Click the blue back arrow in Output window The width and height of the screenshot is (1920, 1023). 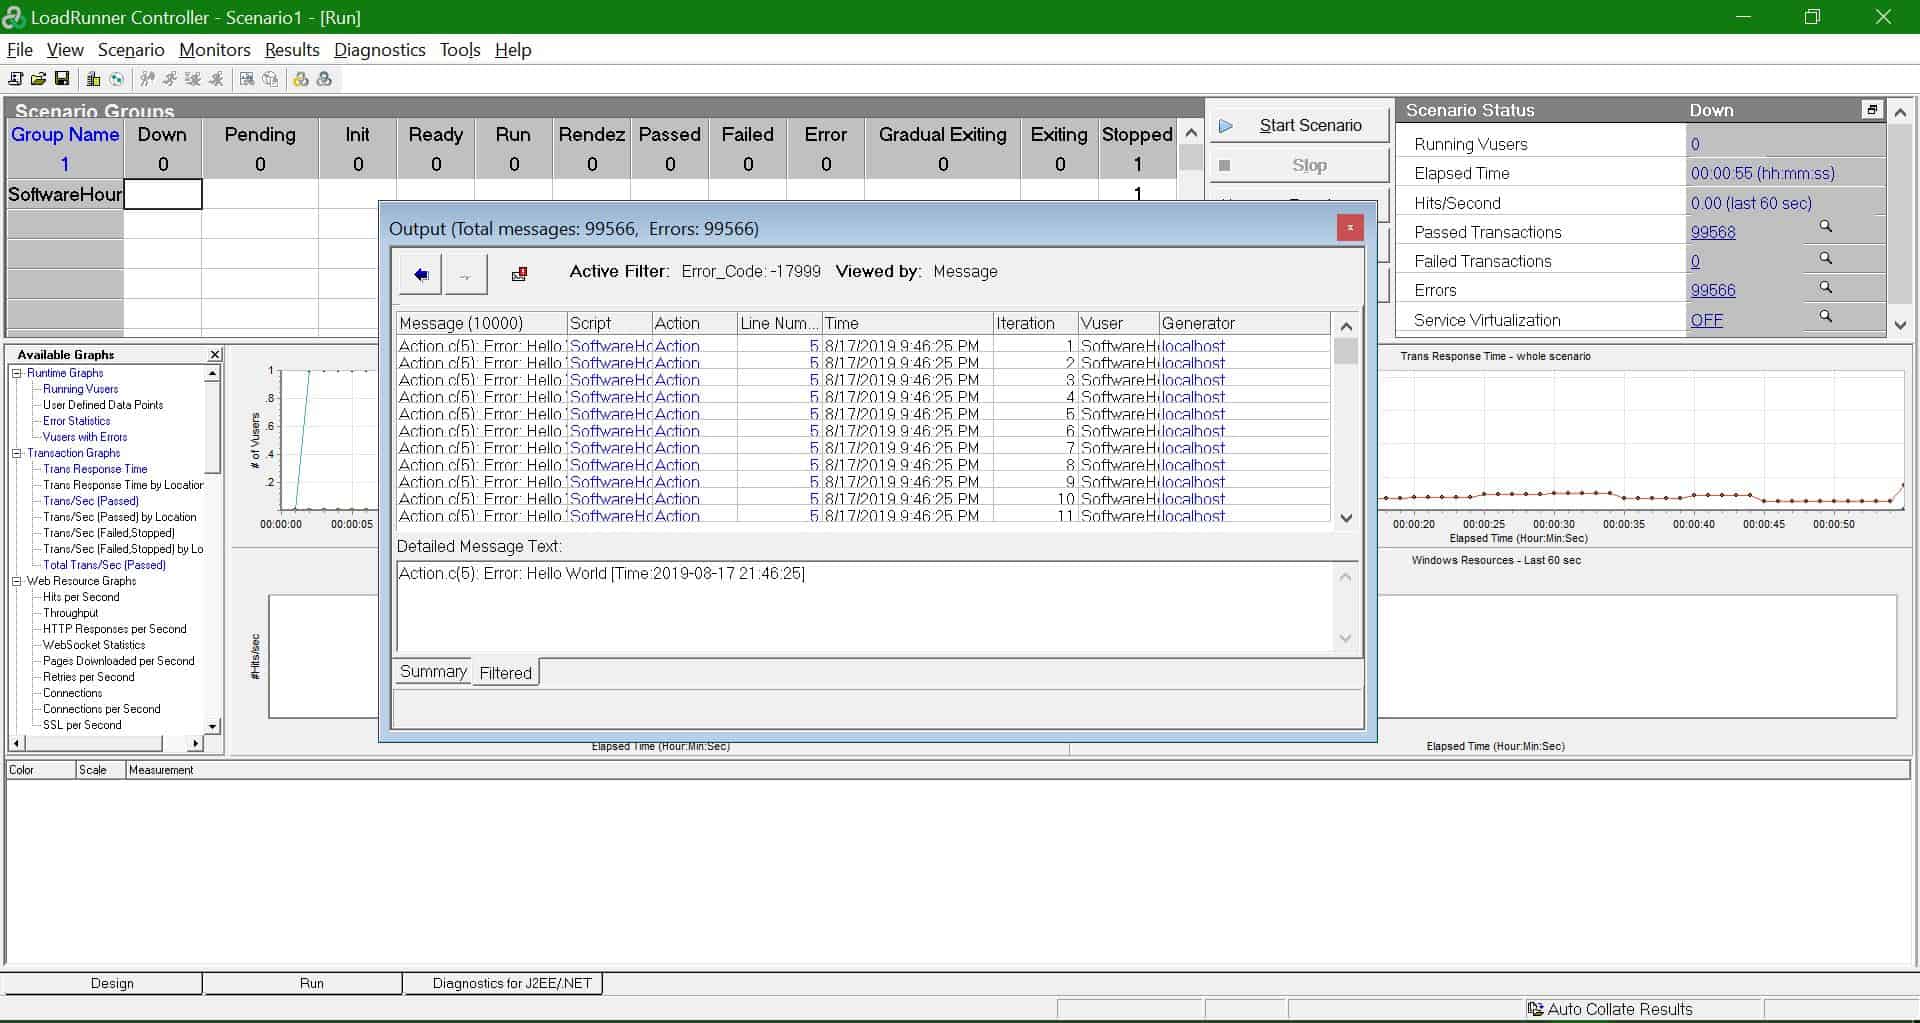[x=420, y=274]
